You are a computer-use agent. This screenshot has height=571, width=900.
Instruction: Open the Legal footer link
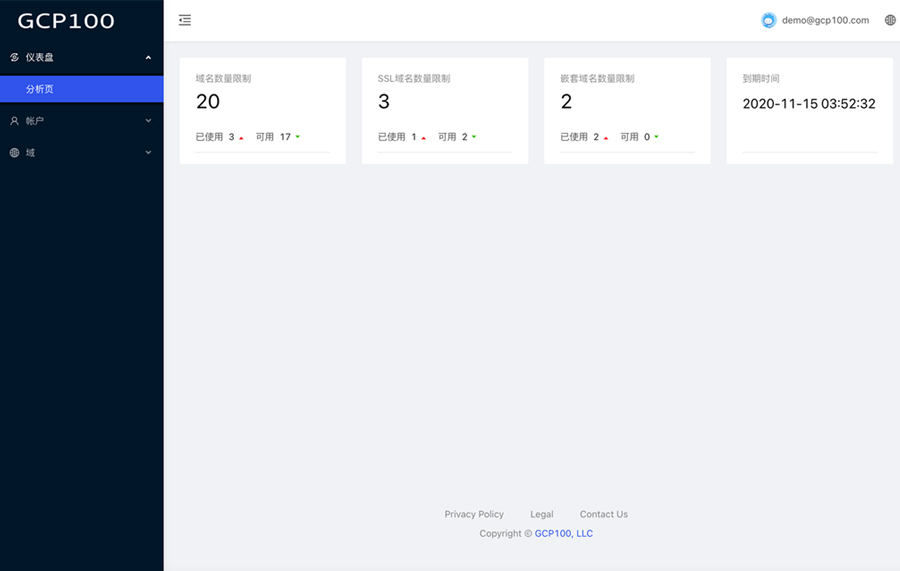coord(541,514)
